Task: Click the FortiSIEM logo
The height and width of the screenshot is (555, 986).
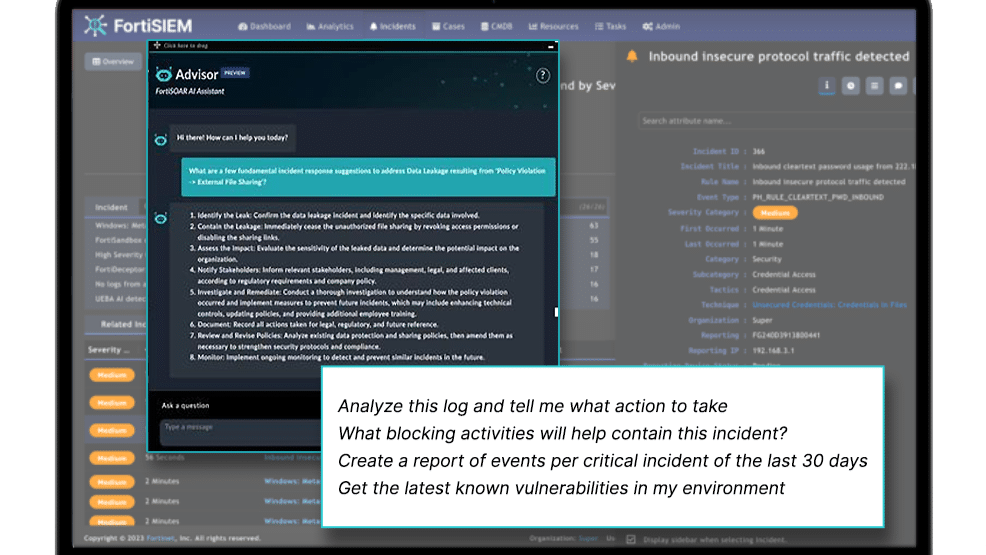Action: [138, 26]
